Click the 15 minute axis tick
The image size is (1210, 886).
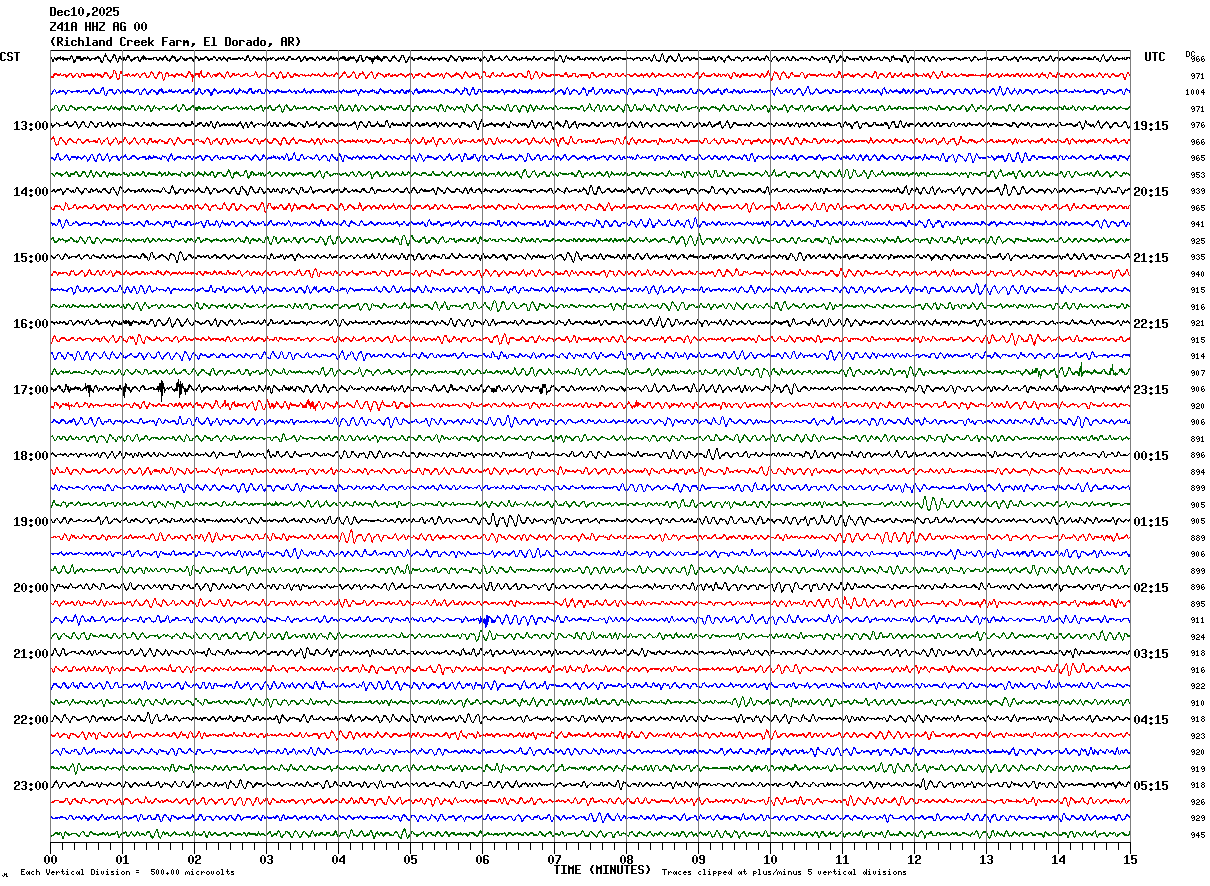tap(1130, 859)
